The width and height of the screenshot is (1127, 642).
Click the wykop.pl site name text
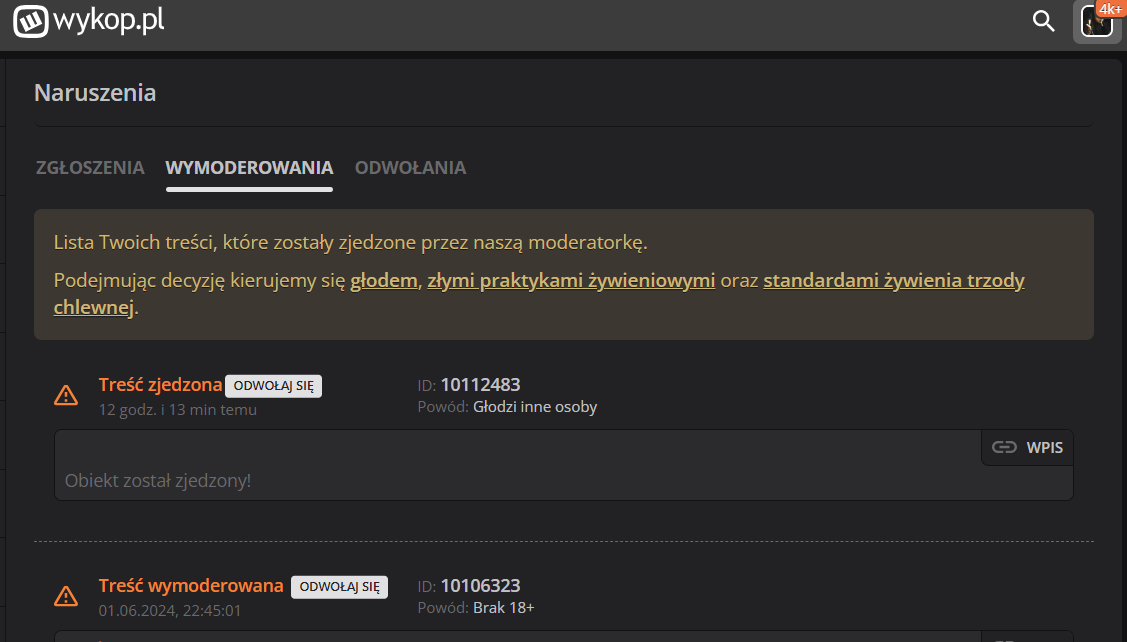click(x=109, y=20)
